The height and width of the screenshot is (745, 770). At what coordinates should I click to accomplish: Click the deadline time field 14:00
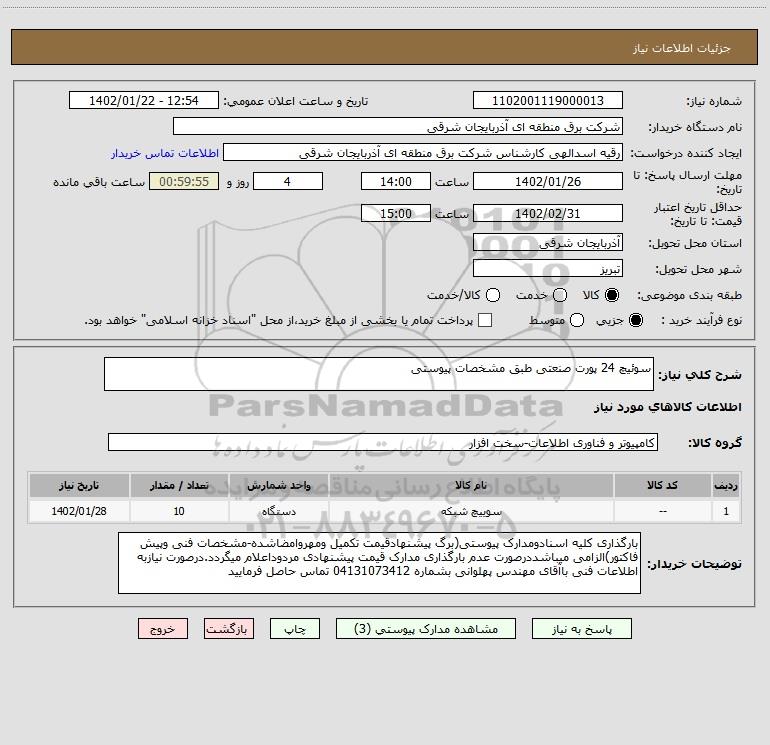(x=396, y=181)
